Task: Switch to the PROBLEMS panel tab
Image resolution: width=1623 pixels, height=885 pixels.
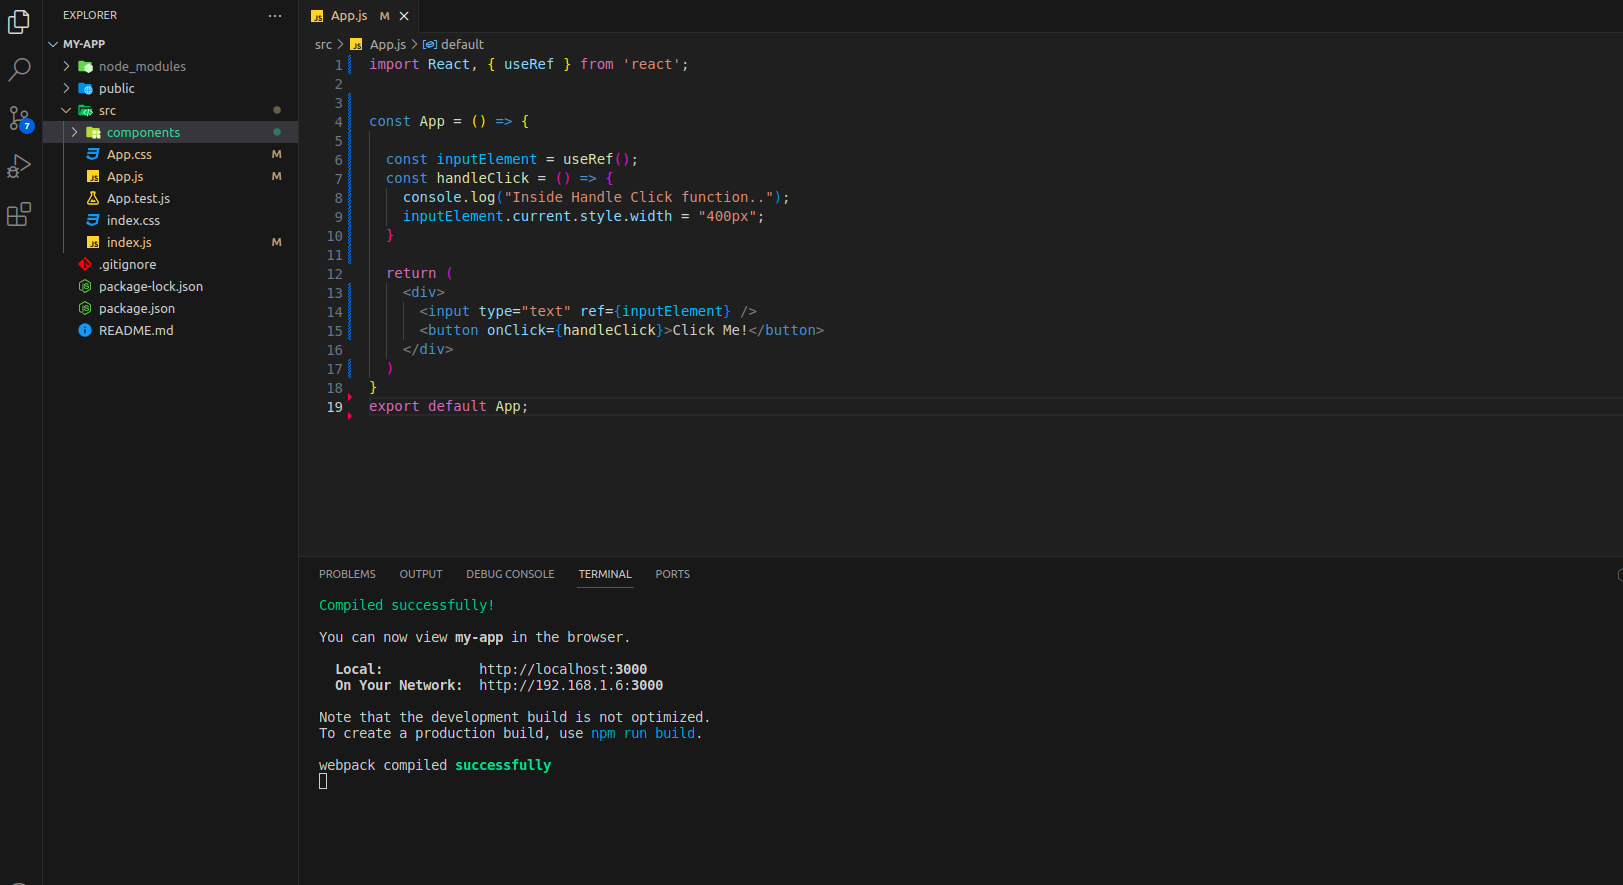Action: tap(347, 575)
